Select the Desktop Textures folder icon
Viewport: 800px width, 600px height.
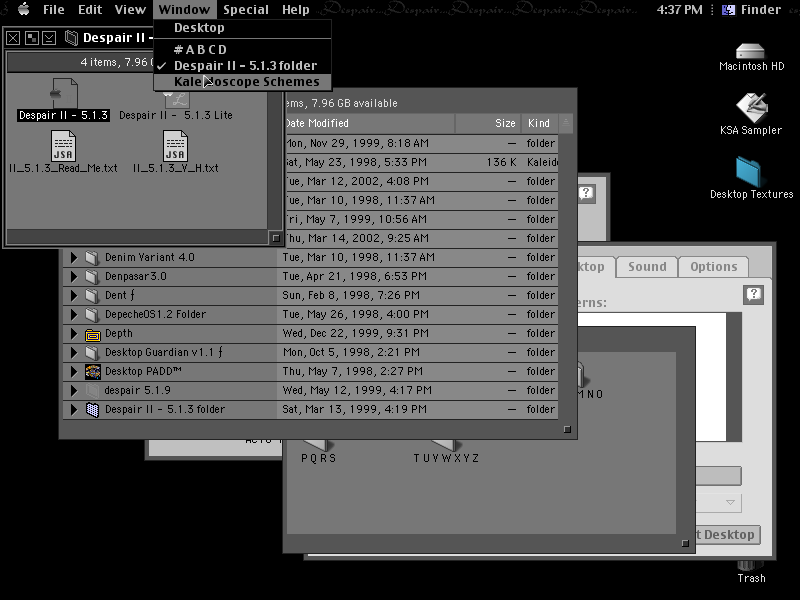coord(748,172)
